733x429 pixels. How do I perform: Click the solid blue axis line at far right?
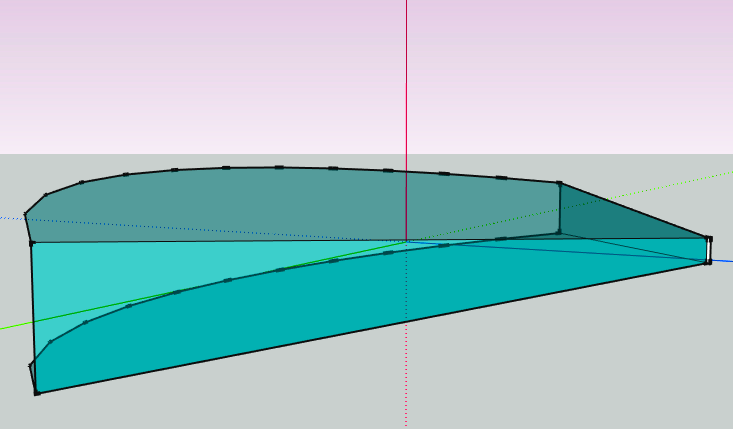pos(723,262)
